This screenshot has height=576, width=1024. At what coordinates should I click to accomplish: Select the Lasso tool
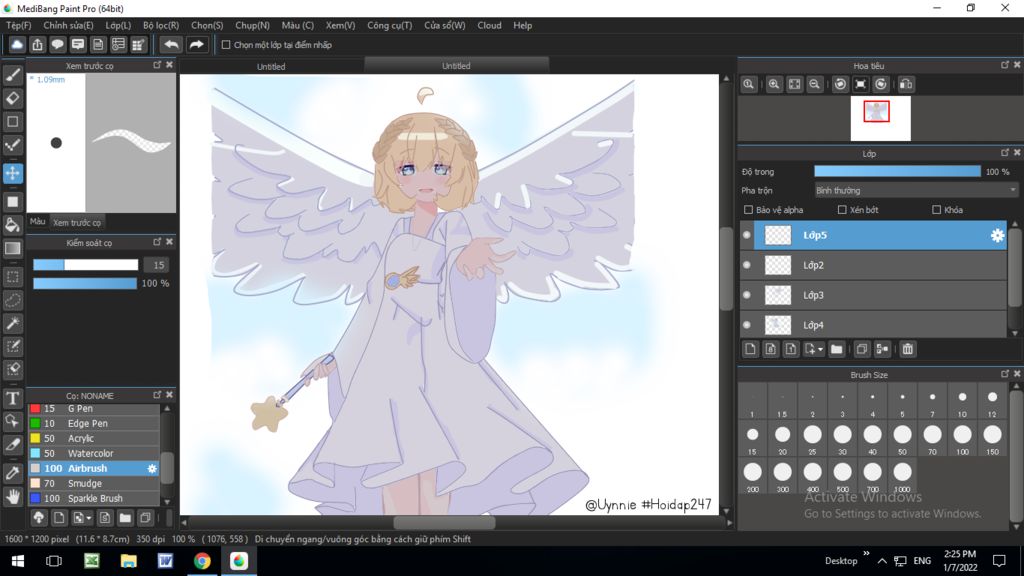(x=12, y=300)
